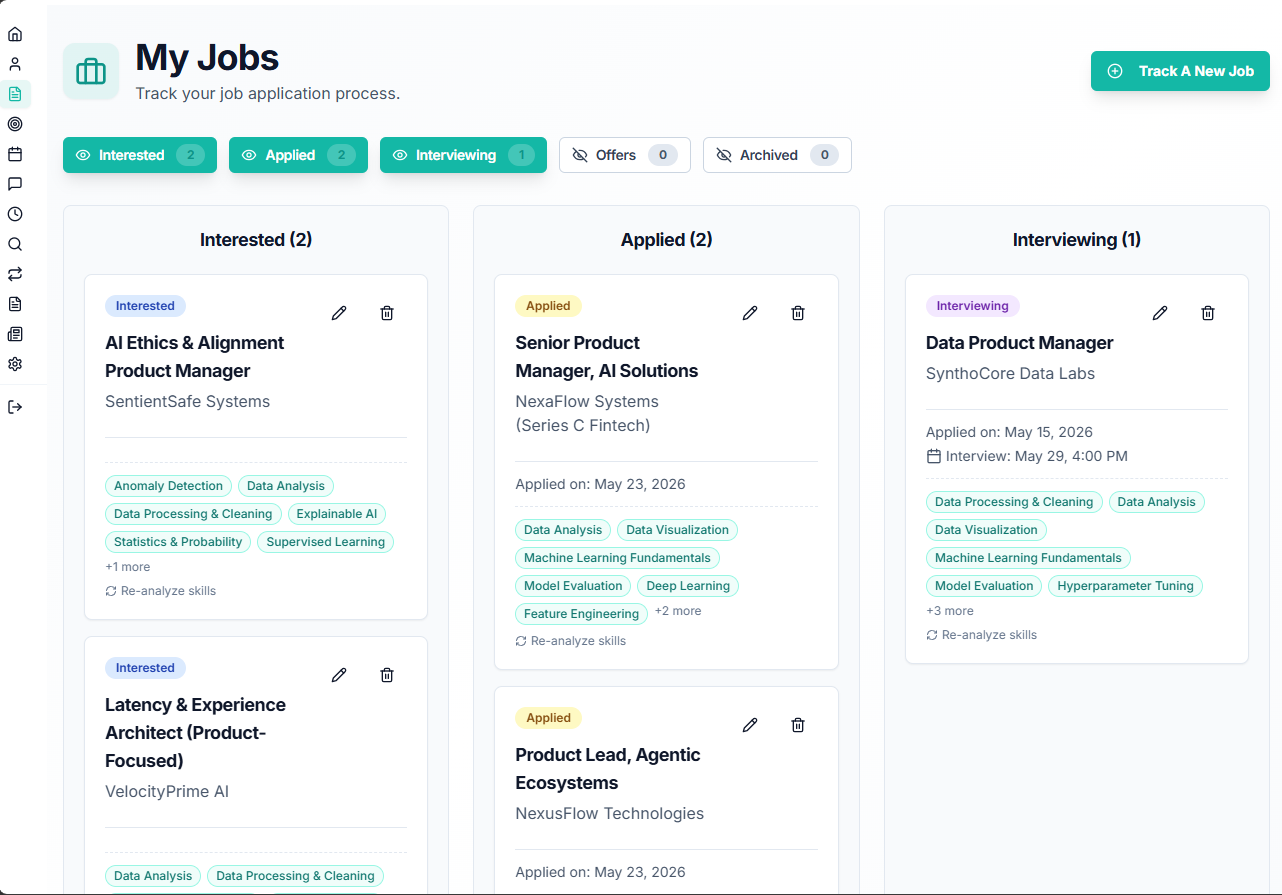Click Track A New Job button
Screen dimensions: 1282x895
(x=1180, y=71)
